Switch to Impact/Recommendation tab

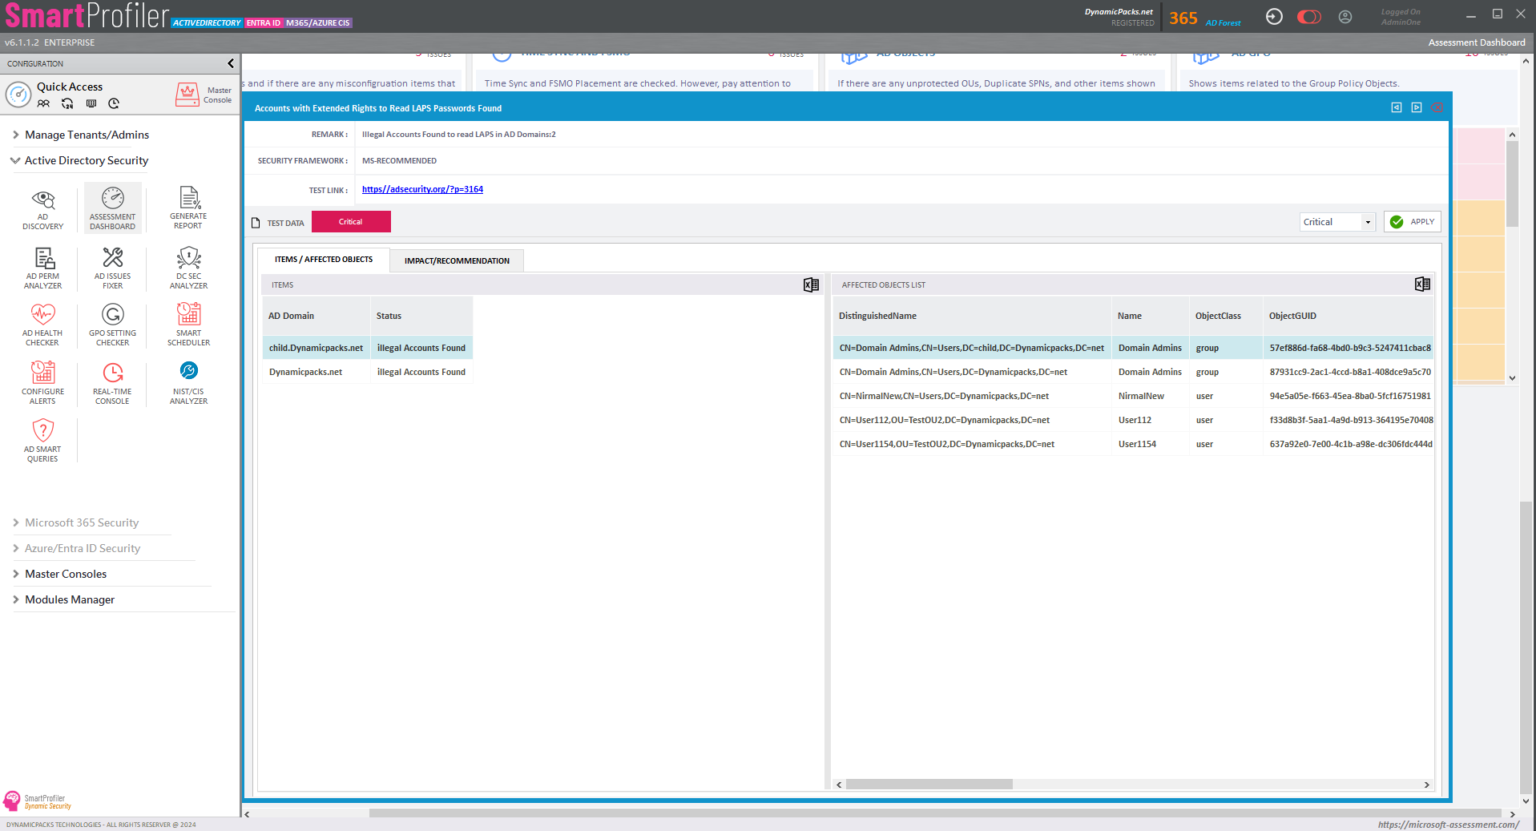tap(457, 261)
